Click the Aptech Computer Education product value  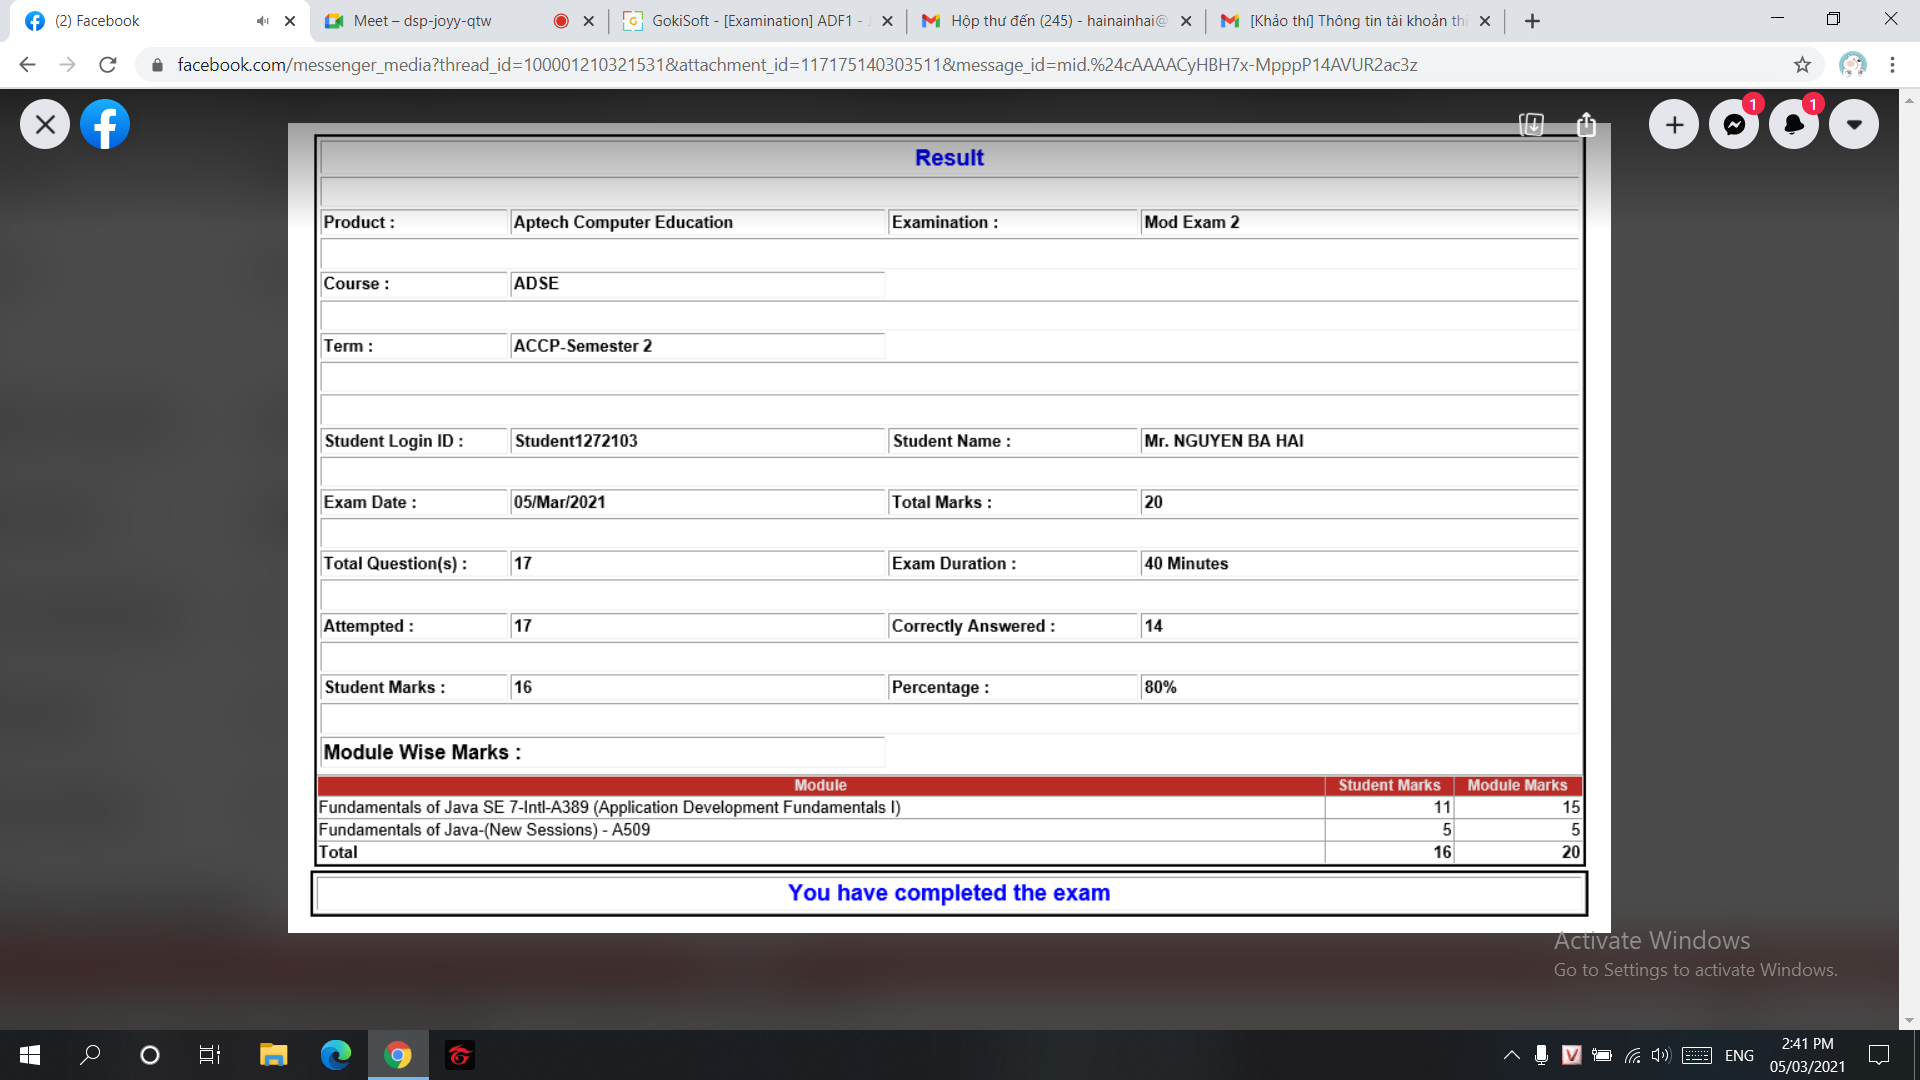622,222
